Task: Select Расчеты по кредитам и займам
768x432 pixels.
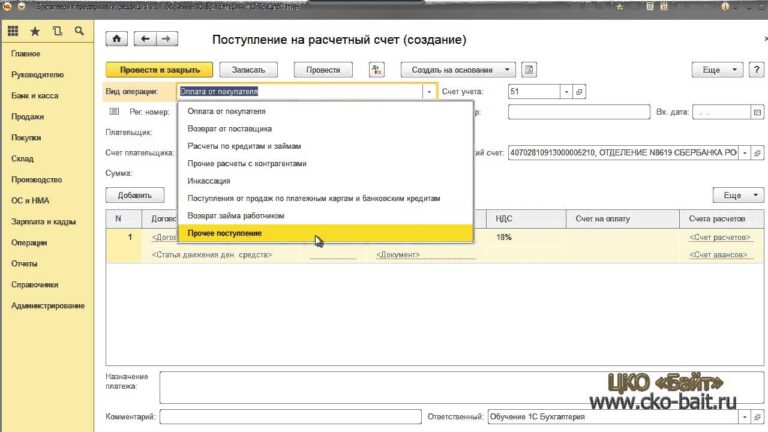Action: tap(326, 146)
